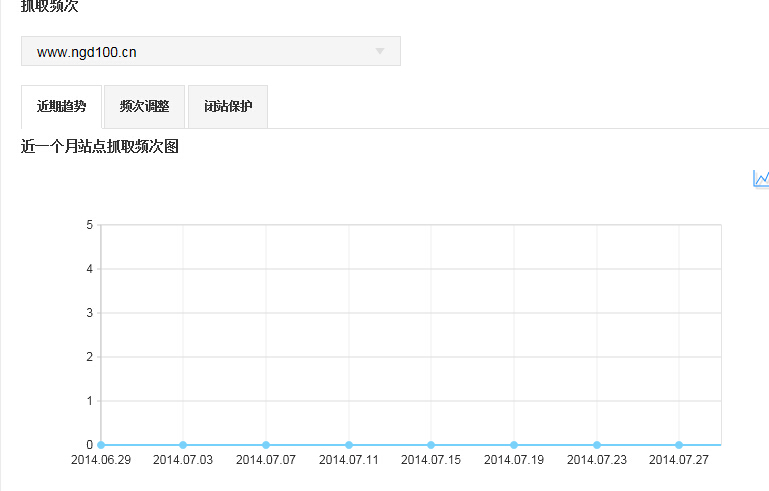Select the 2014.07.23 data point
The width and height of the screenshot is (769, 491).
597,445
